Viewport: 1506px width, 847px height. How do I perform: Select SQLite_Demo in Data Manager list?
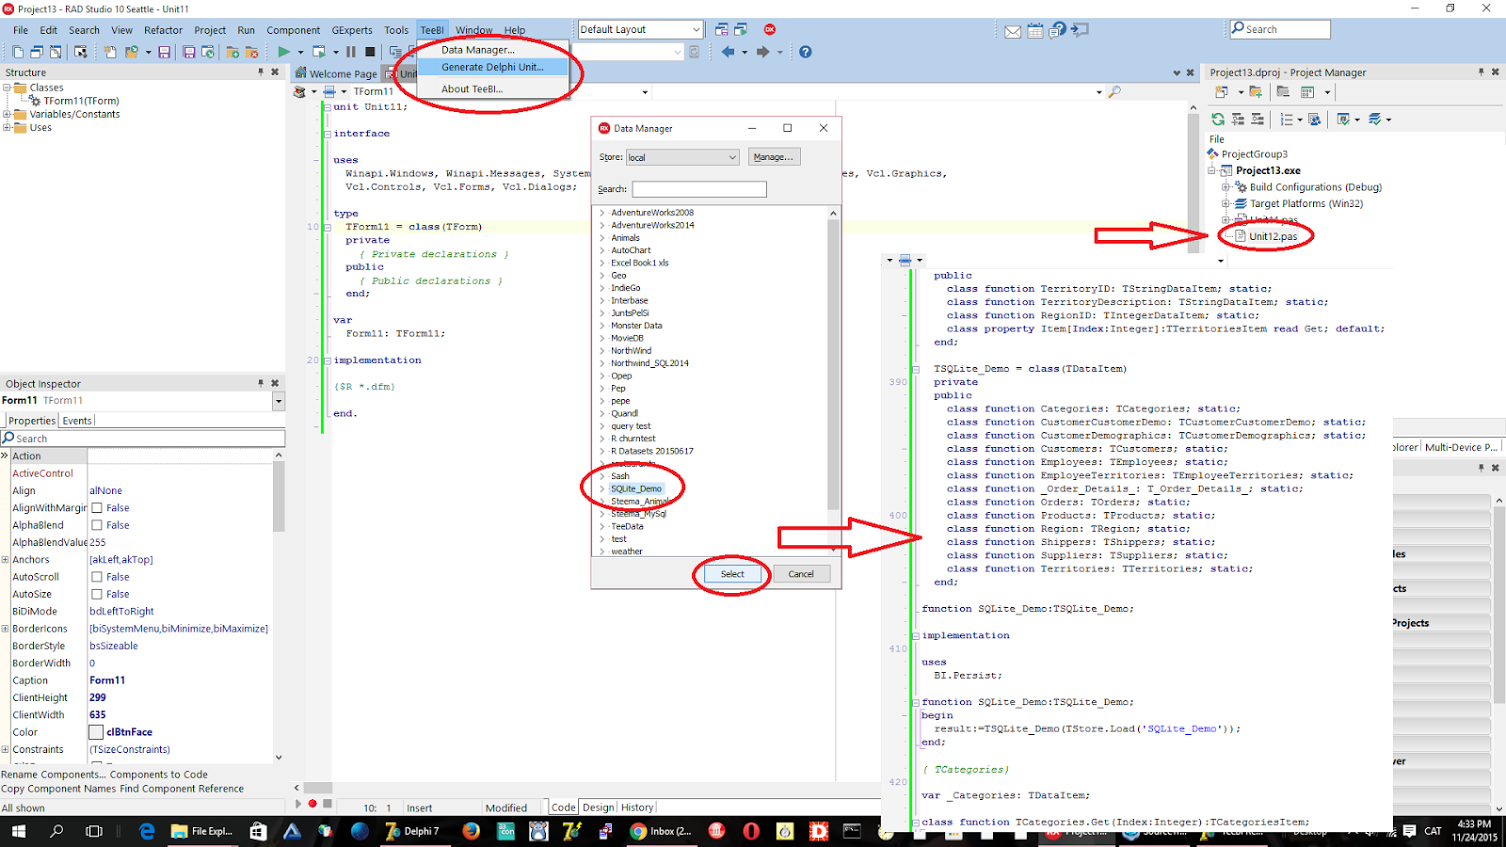(636, 489)
